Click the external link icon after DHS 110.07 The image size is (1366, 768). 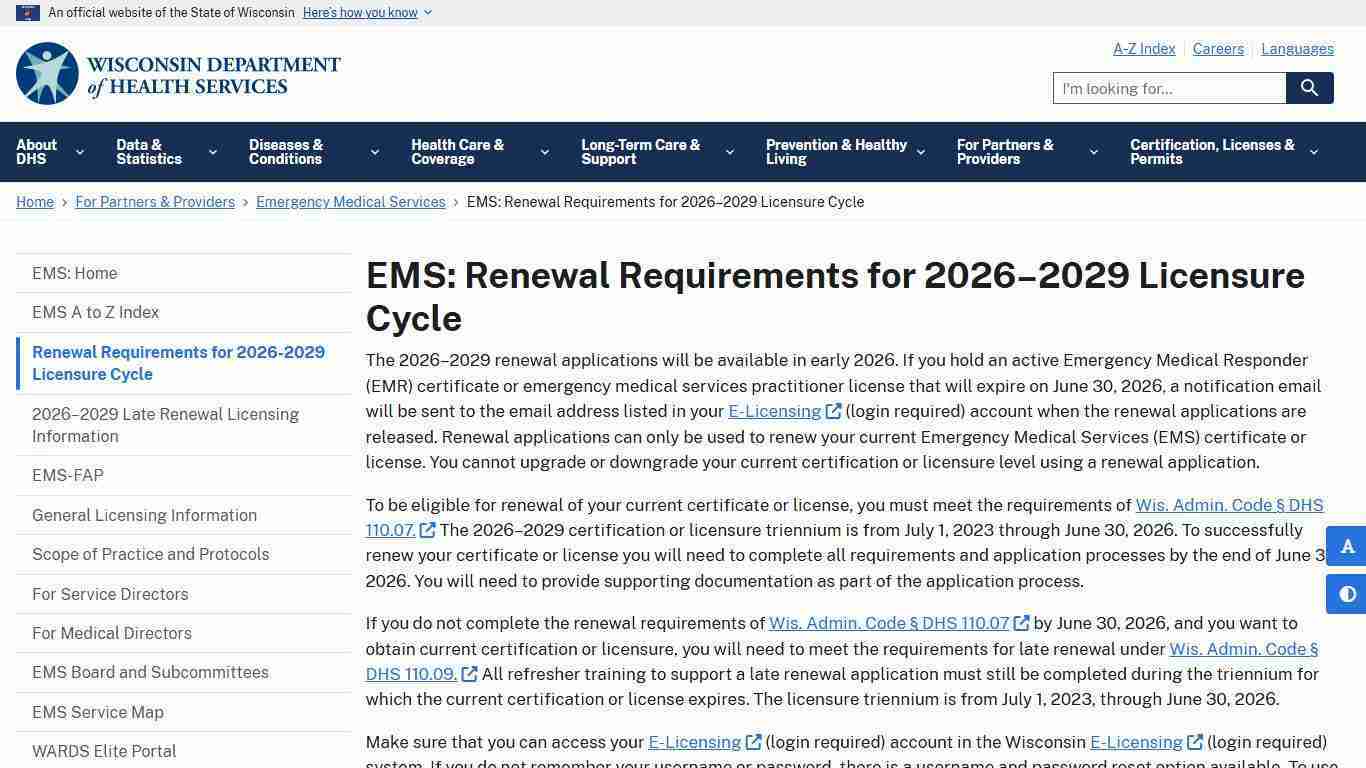[427, 531]
